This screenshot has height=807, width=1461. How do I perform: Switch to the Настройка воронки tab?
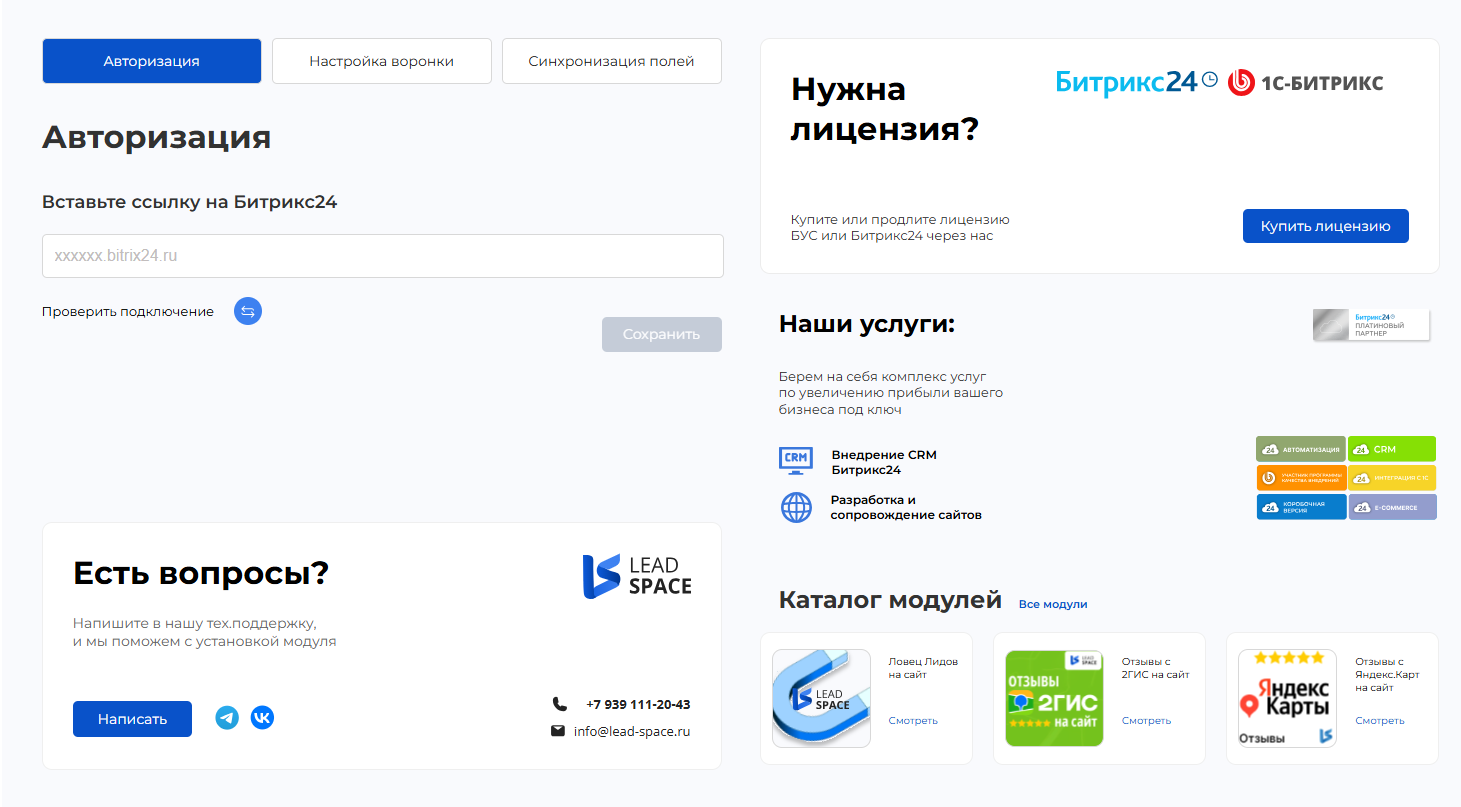point(381,61)
